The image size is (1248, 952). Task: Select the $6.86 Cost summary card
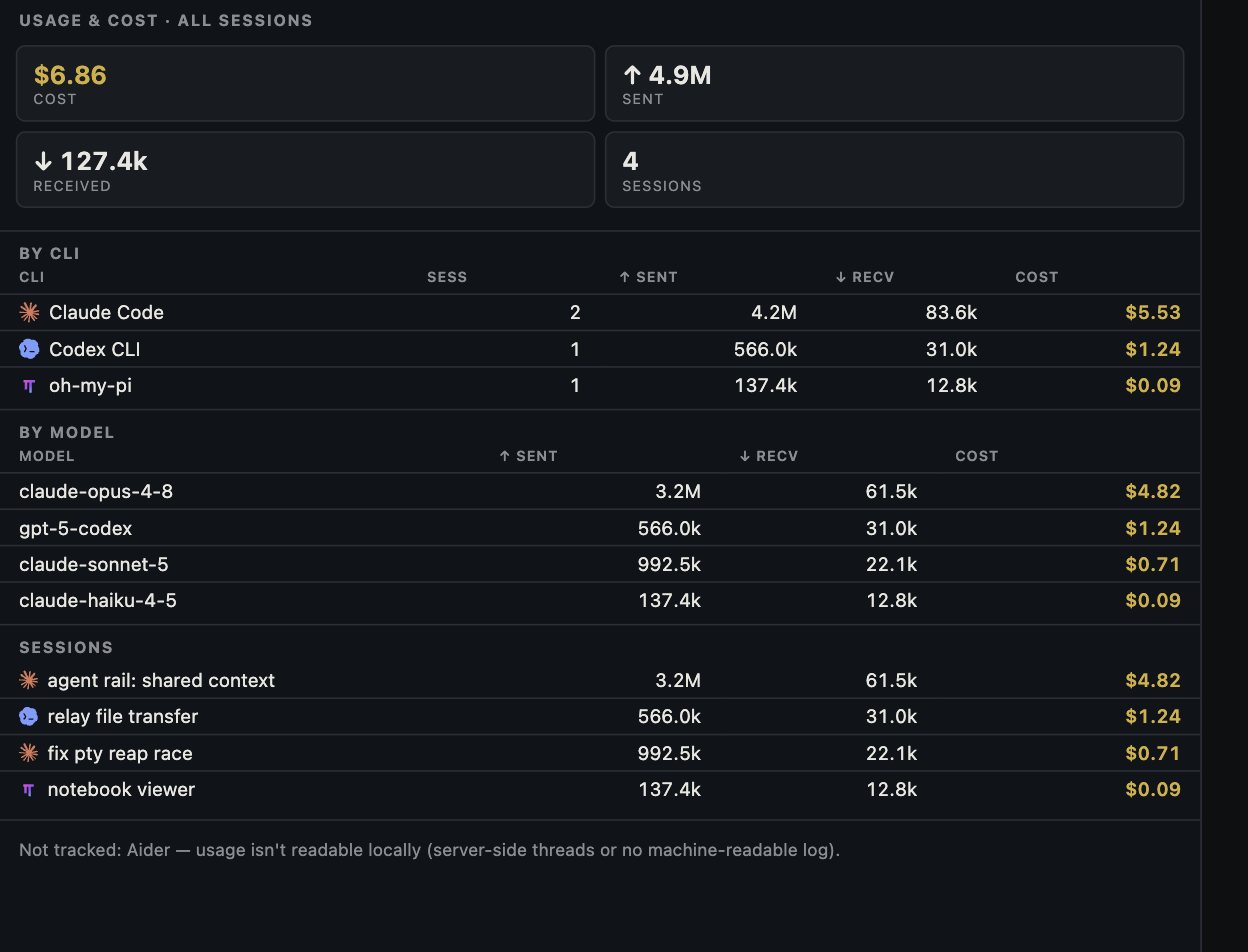pyautogui.click(x=305, y=83)
